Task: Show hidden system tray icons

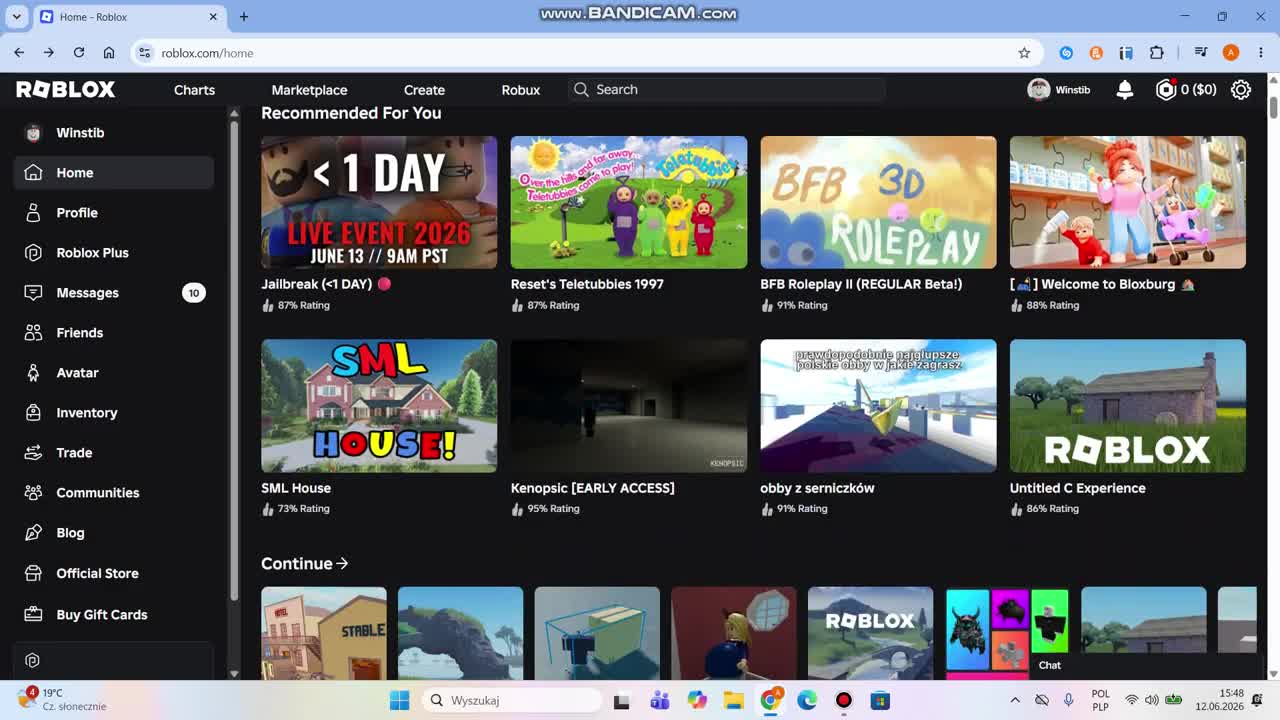Action: (1015, 700)
